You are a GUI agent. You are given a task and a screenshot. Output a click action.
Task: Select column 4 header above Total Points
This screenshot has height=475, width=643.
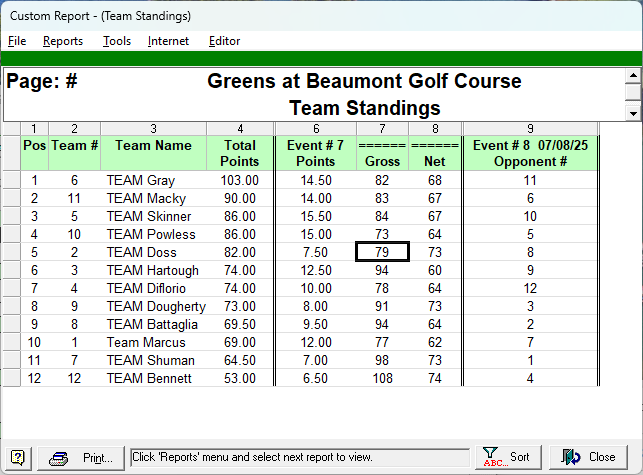click(x=240, y=128)
